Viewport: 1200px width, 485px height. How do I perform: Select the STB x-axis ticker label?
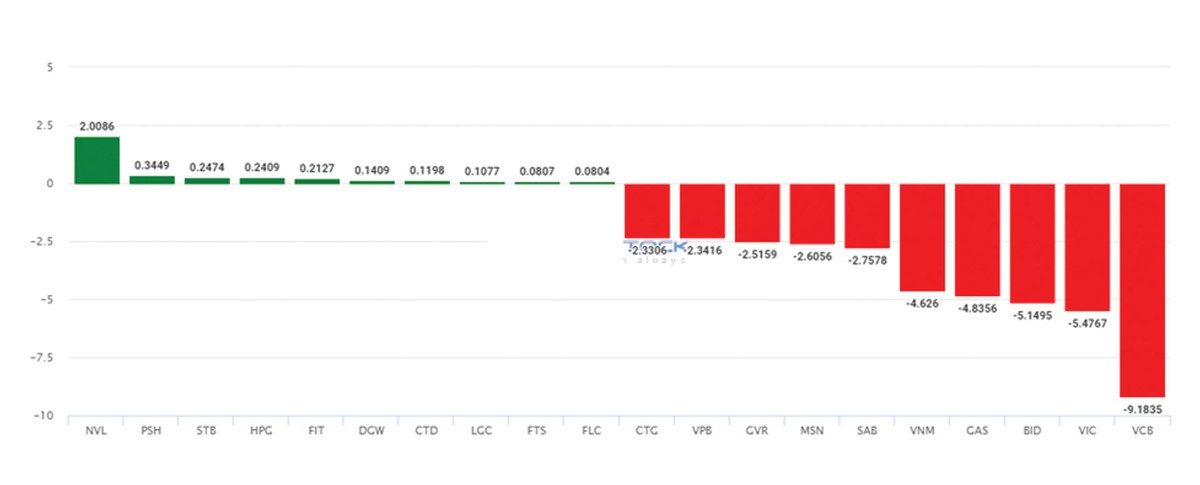click(x=207, y=431)
